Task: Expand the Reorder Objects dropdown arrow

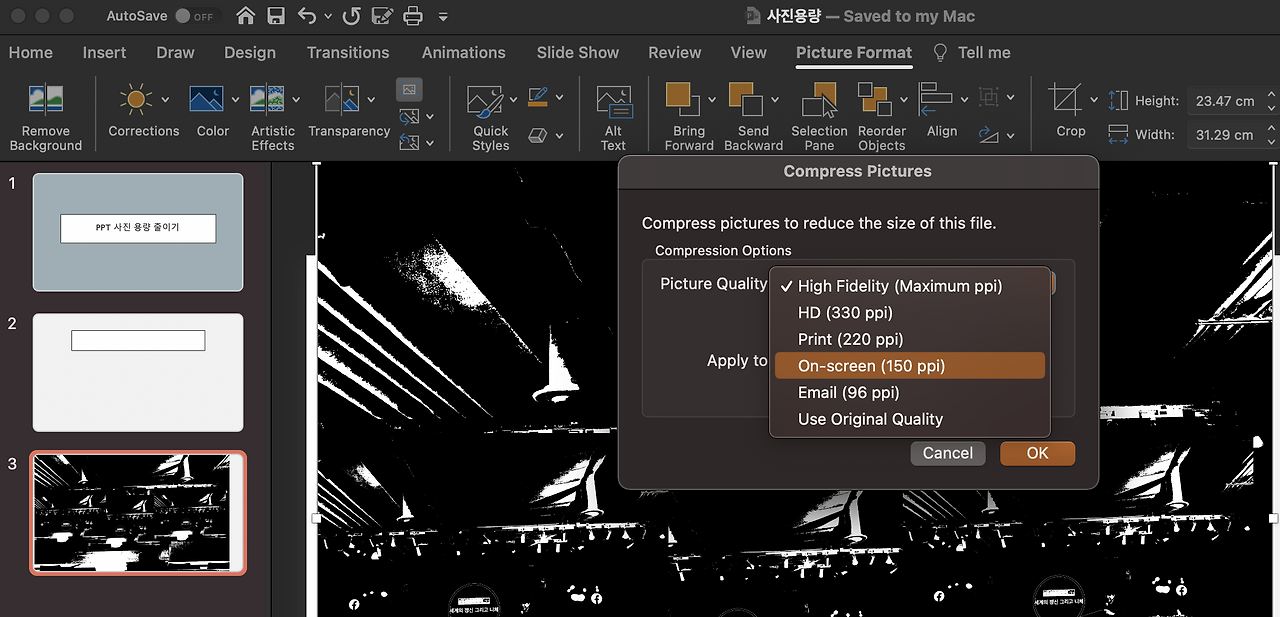Action: tap(904, 99)
